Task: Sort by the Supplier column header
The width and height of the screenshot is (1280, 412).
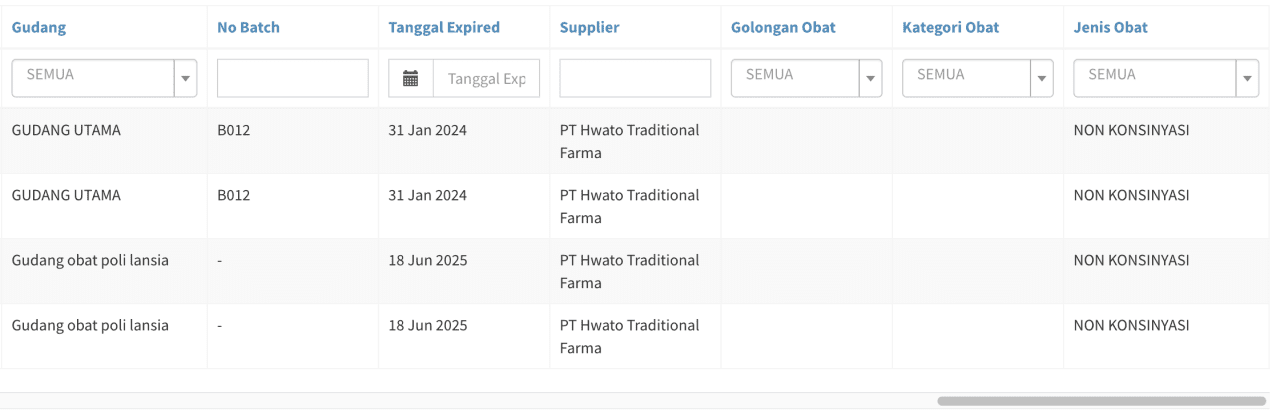Action: tap(589, 27)
